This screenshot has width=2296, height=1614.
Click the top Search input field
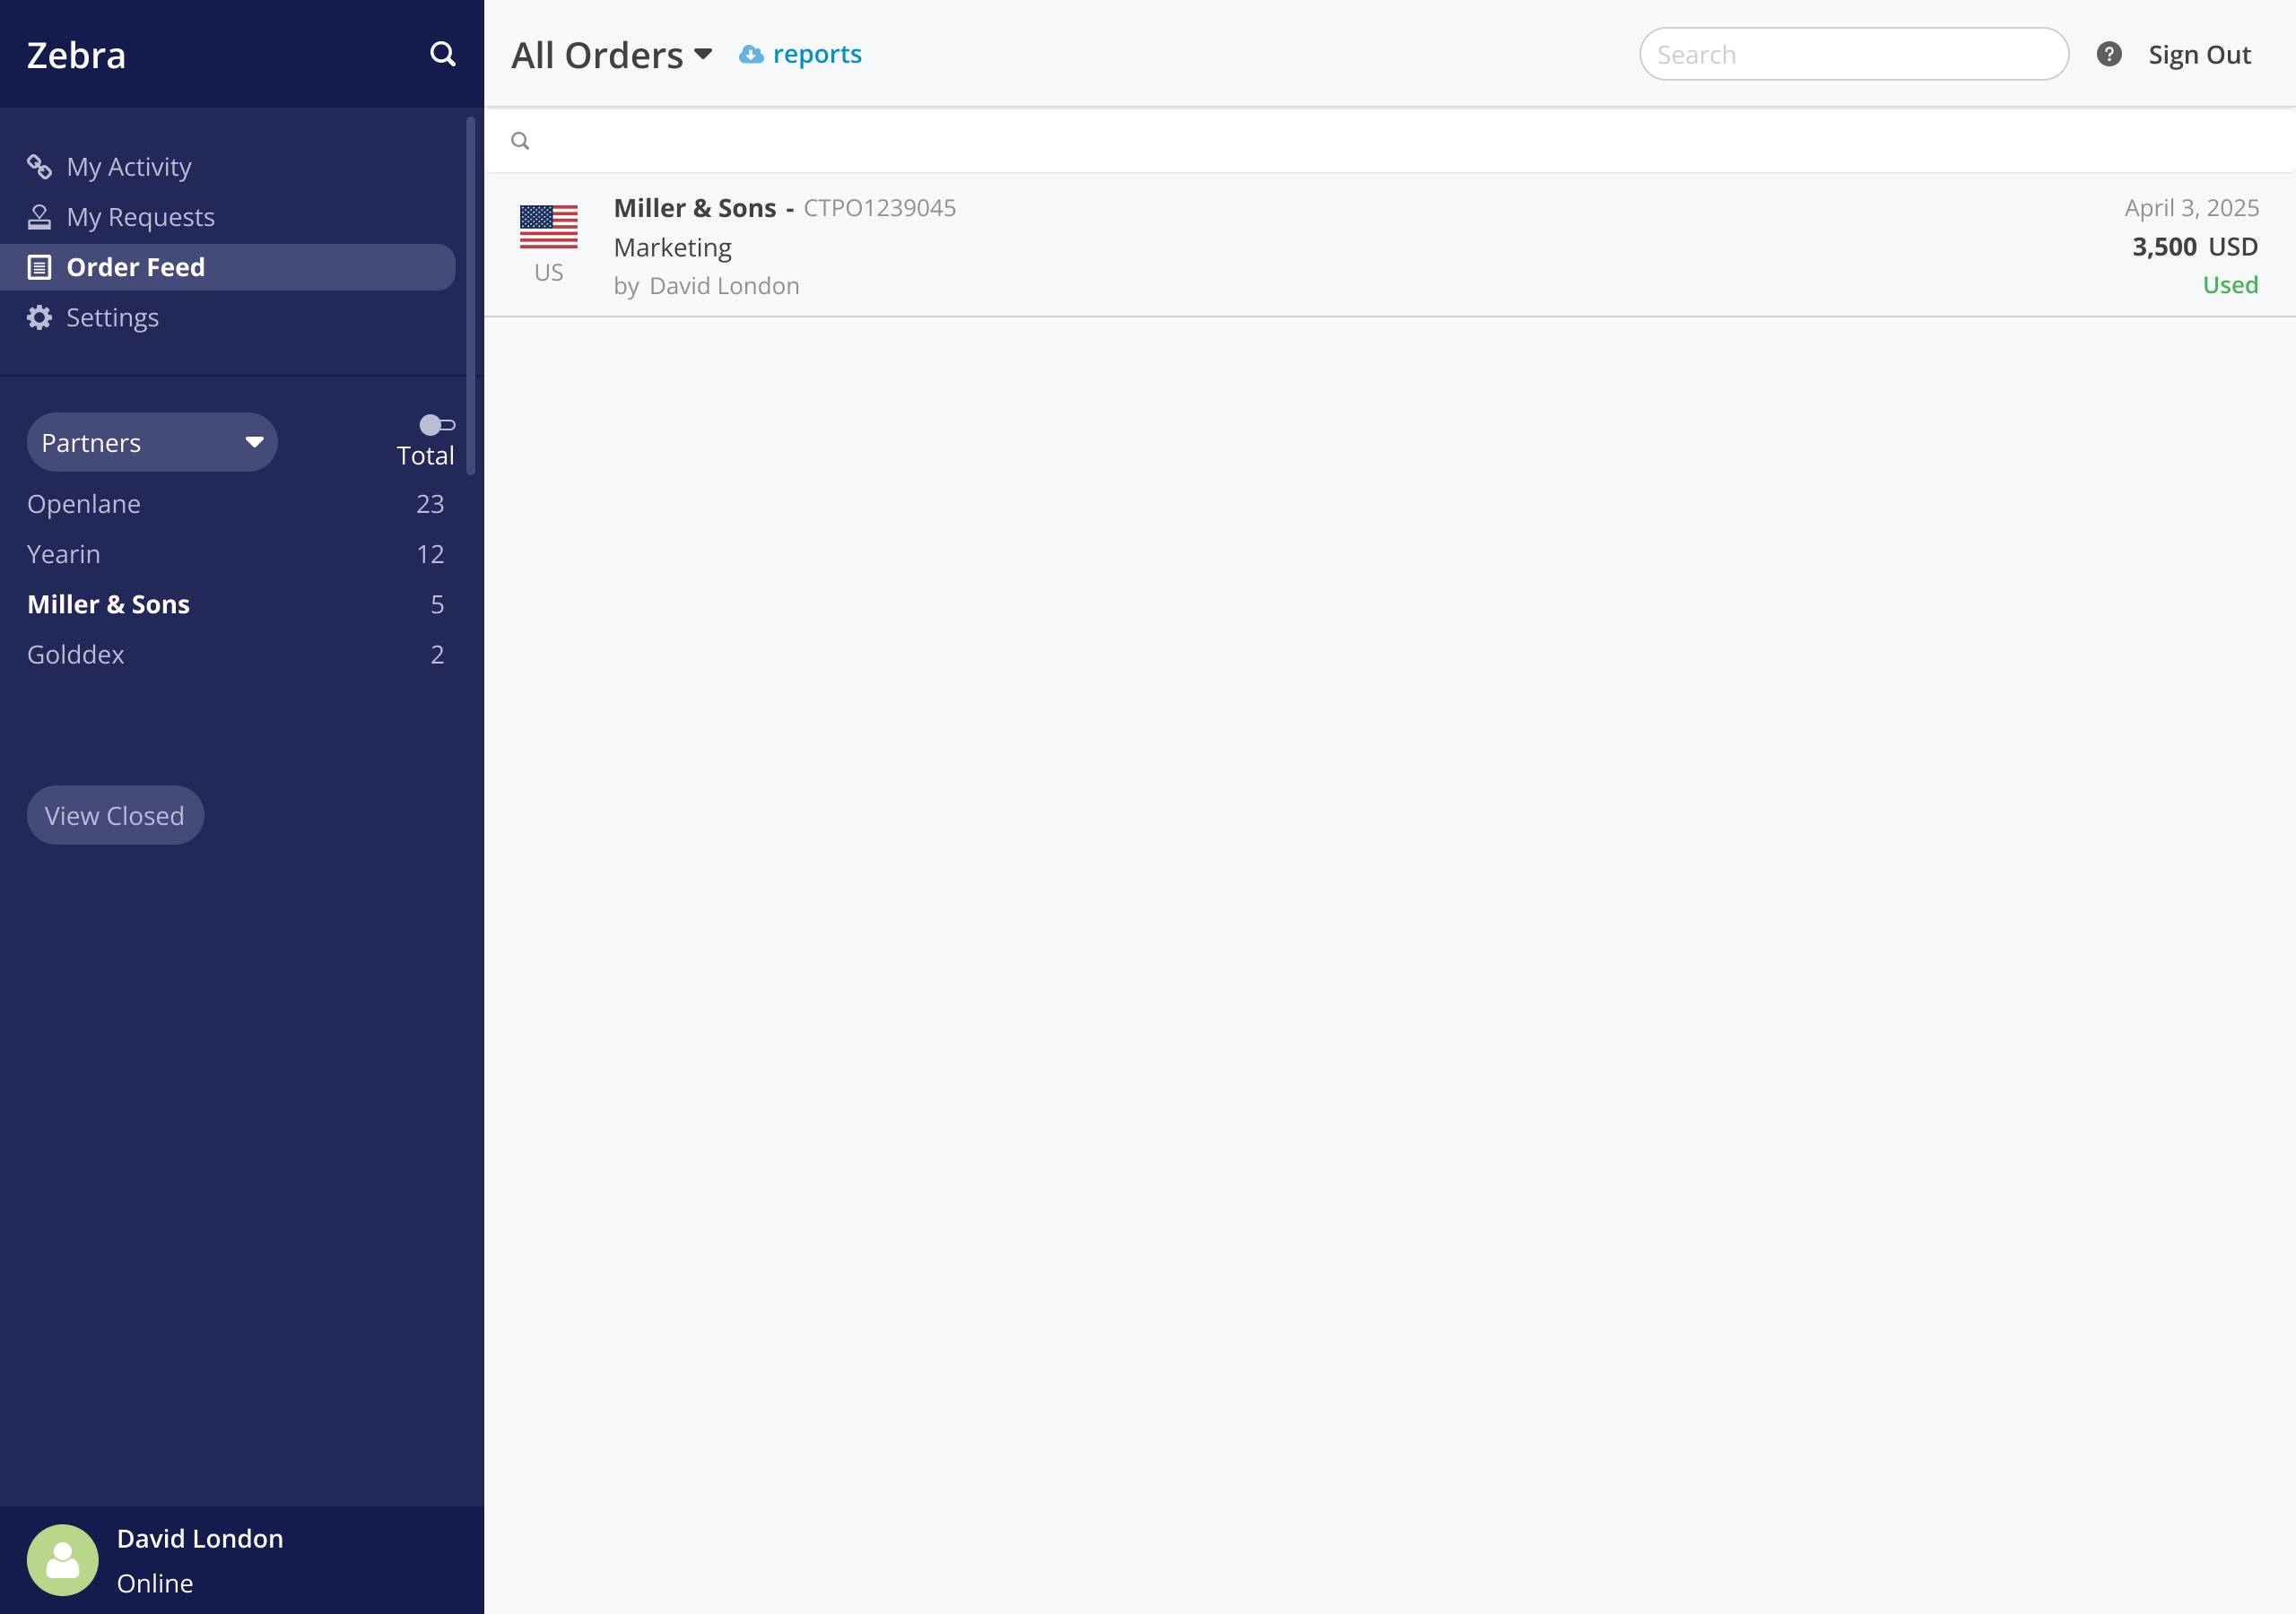point(1853,55)
